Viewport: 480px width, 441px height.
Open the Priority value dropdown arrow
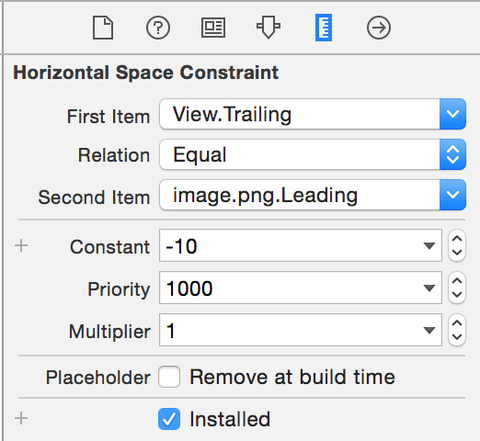[429, 288]
